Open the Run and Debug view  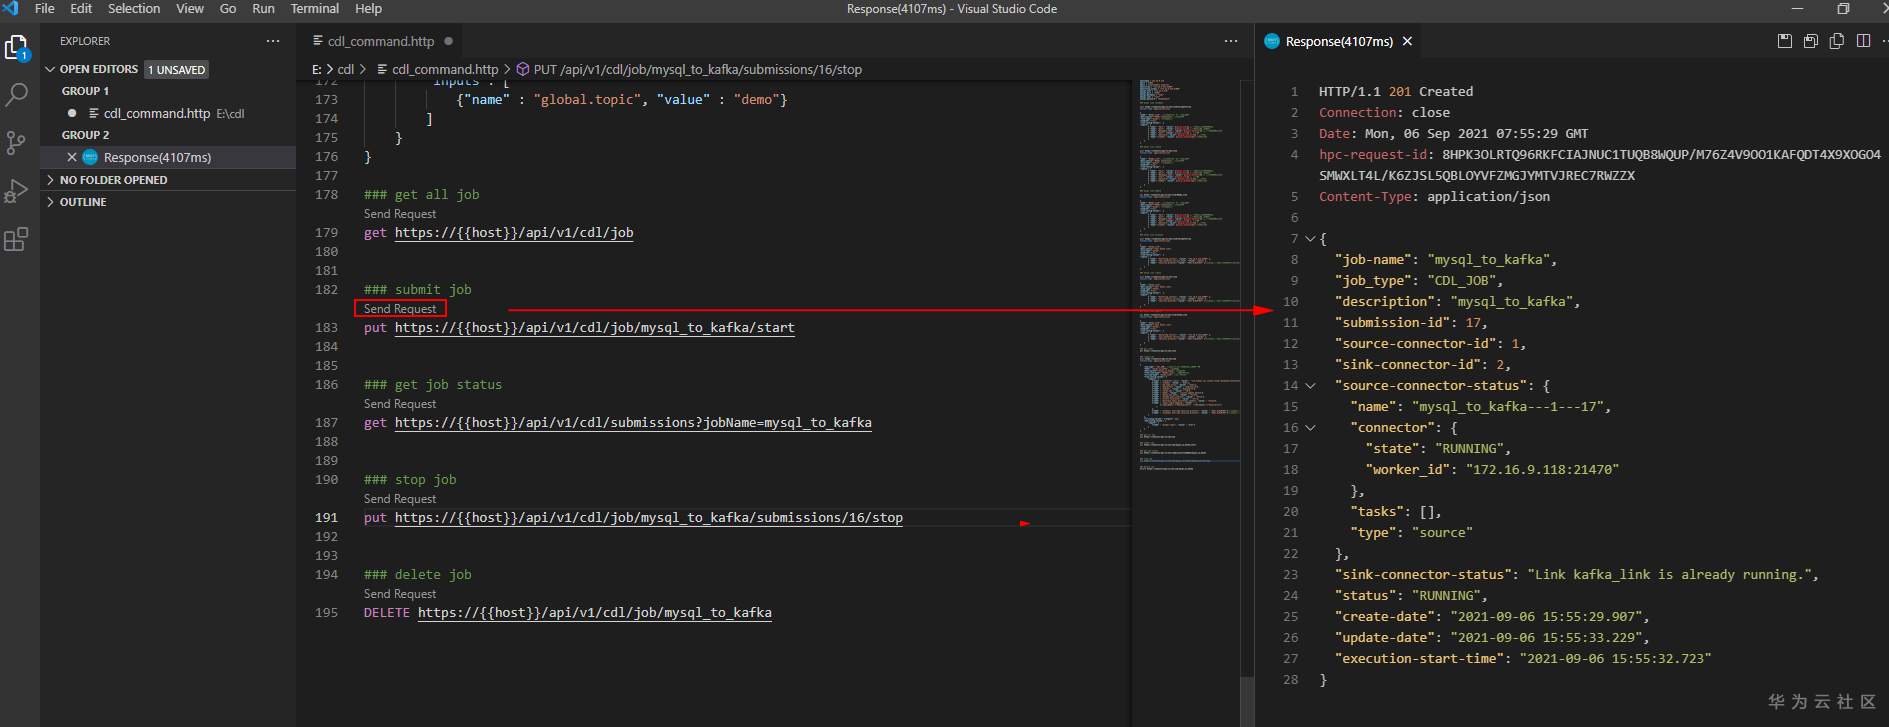coord(17,190)
